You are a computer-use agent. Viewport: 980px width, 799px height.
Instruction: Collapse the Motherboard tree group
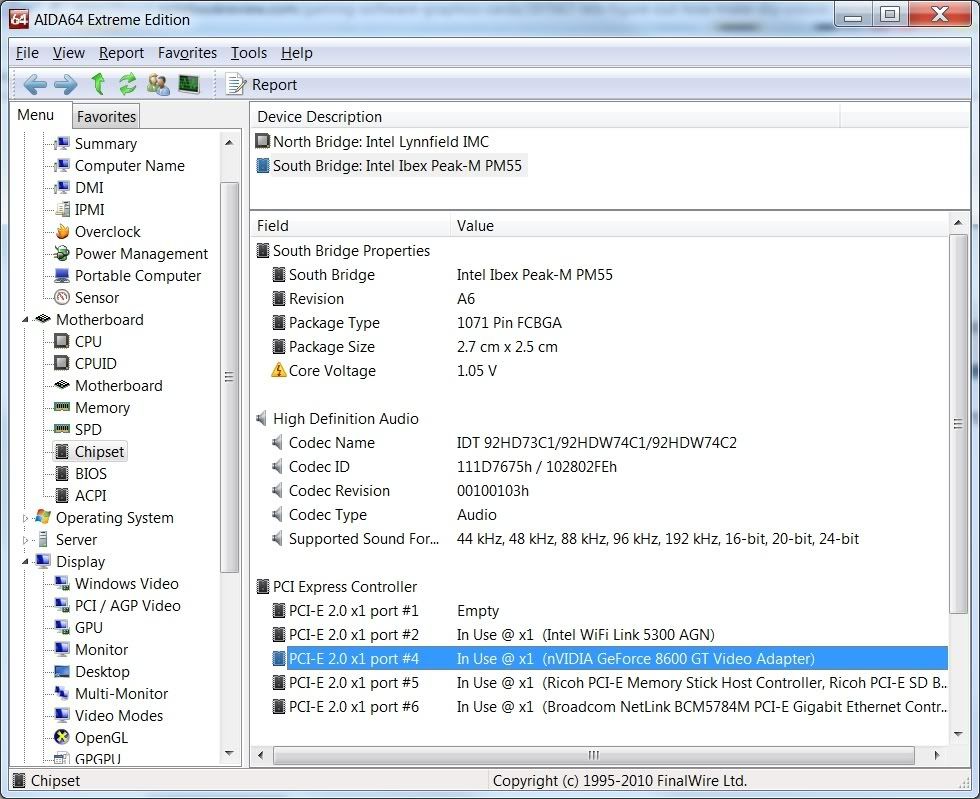[26, 319]
